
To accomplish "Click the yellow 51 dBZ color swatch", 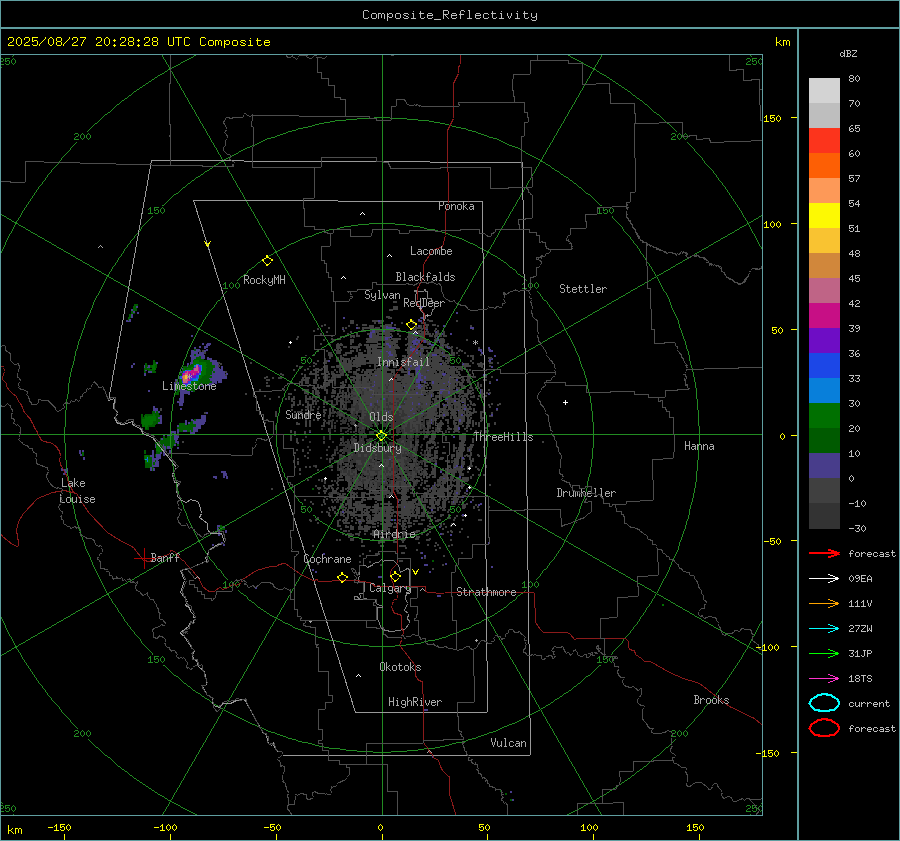I will pyautogui.click(x=824, y=215).
